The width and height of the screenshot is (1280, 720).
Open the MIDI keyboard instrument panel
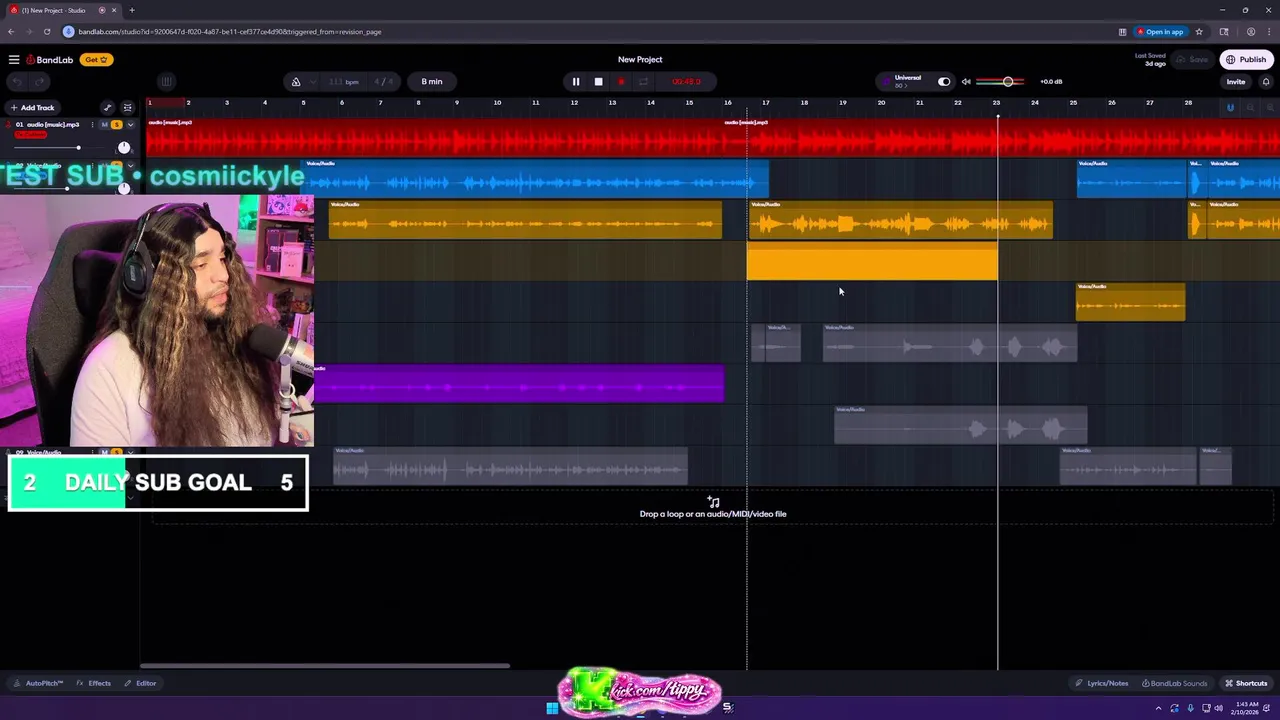tap(166, 82)
